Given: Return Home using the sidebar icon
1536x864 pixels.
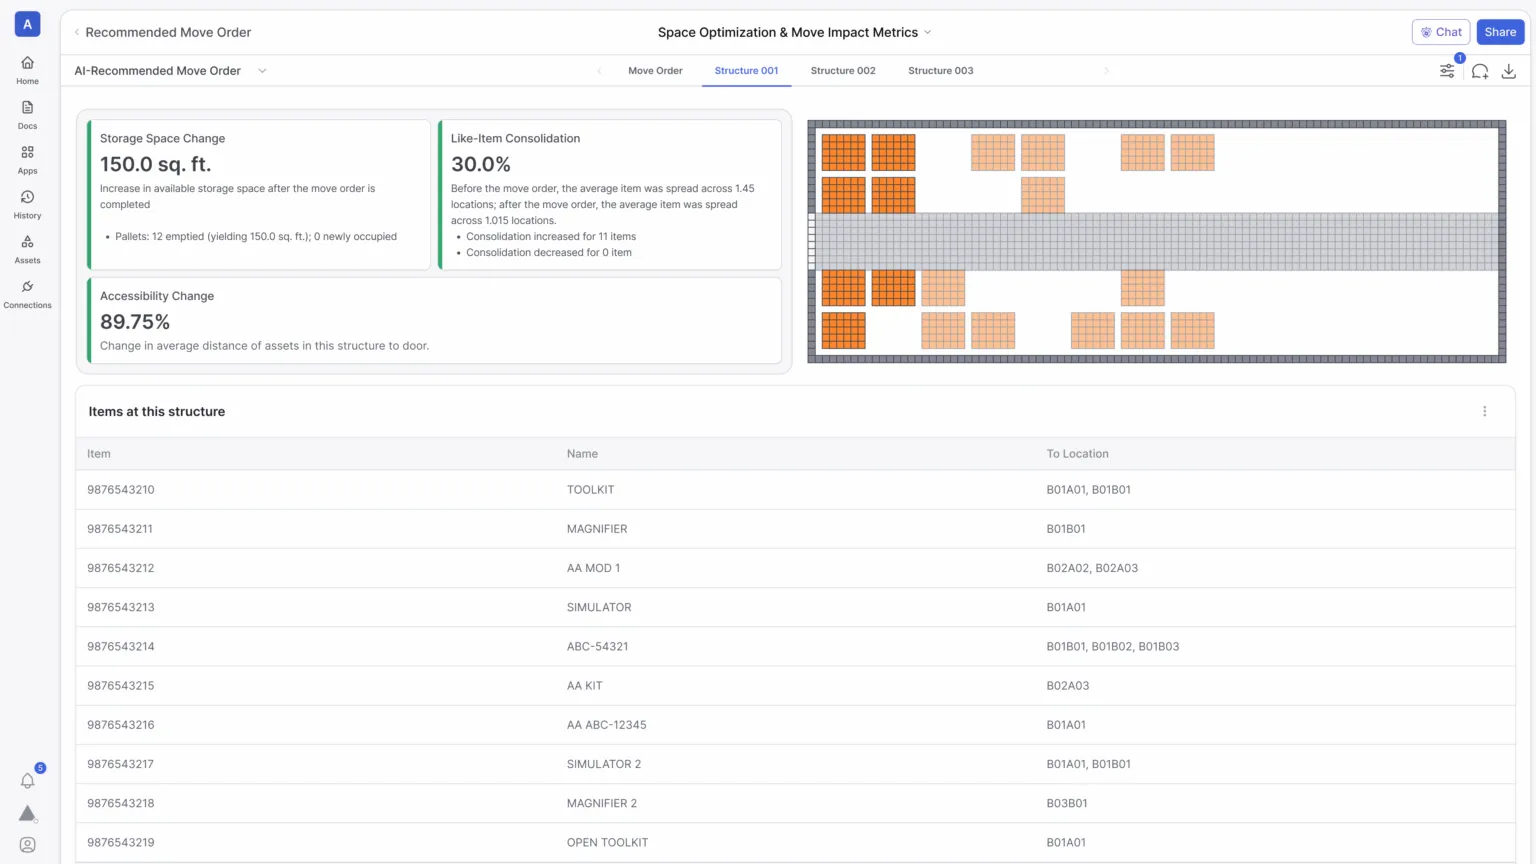Looking at the screenshot, I should 27,69.
